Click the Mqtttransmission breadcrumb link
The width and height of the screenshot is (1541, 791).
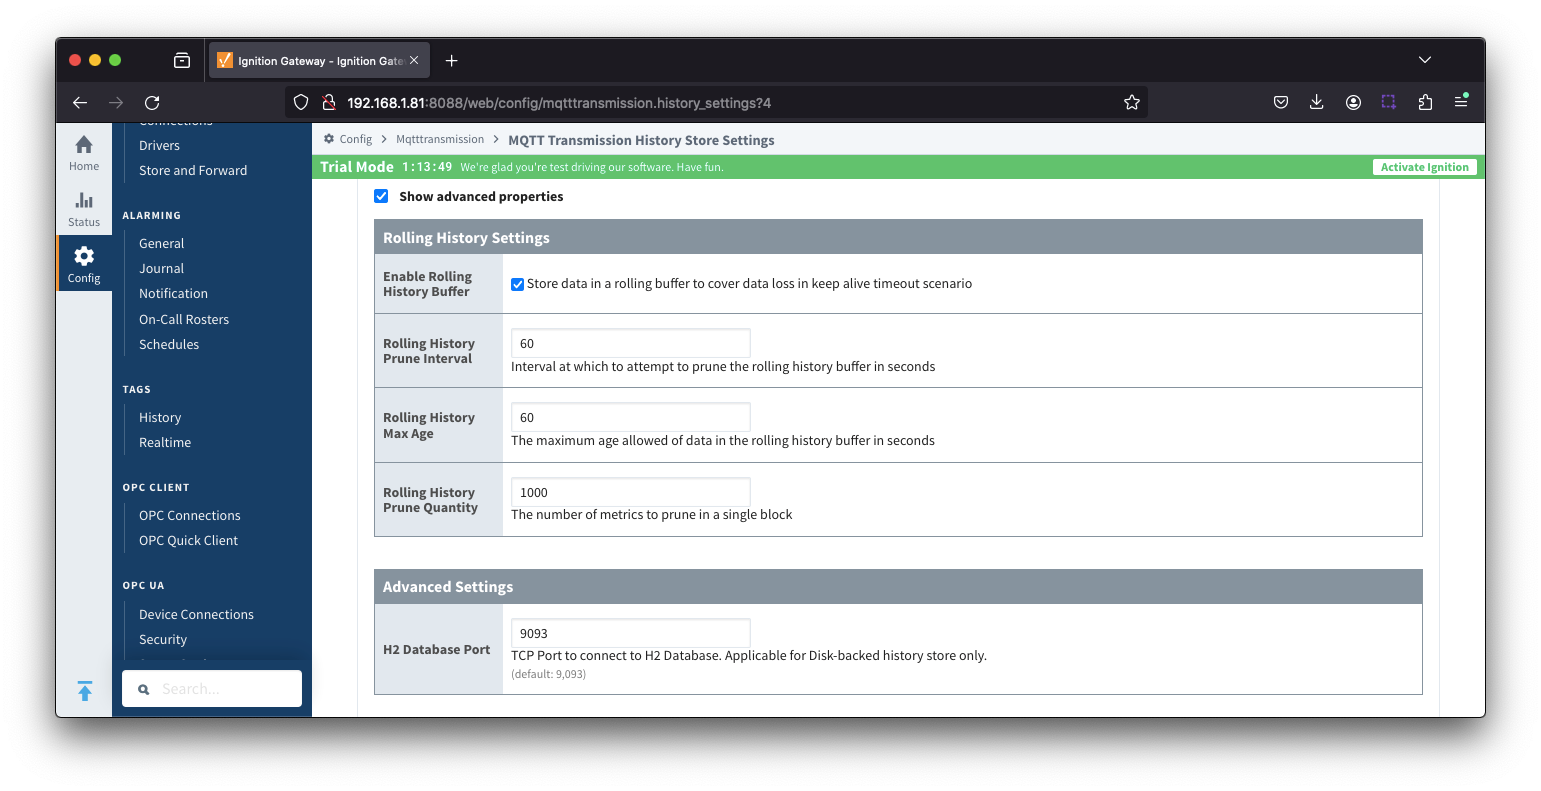[440, 139]
